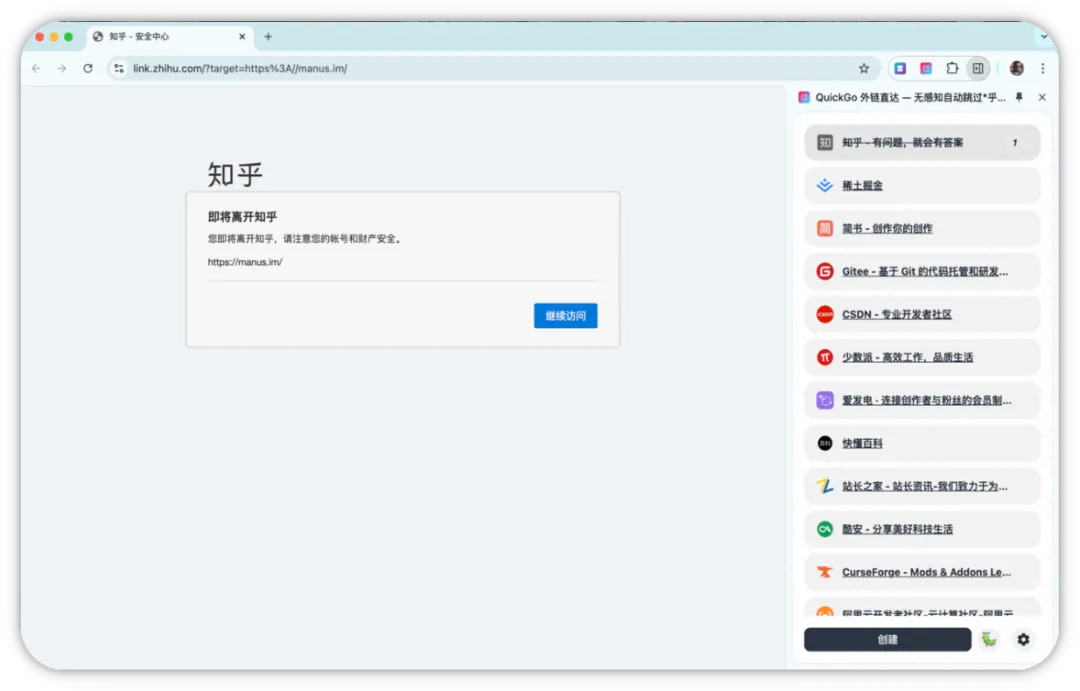Open Chrome three-dot menu
Image resolution: width=1080 pixels, height=691 pixels.
tap(1043, 68)
